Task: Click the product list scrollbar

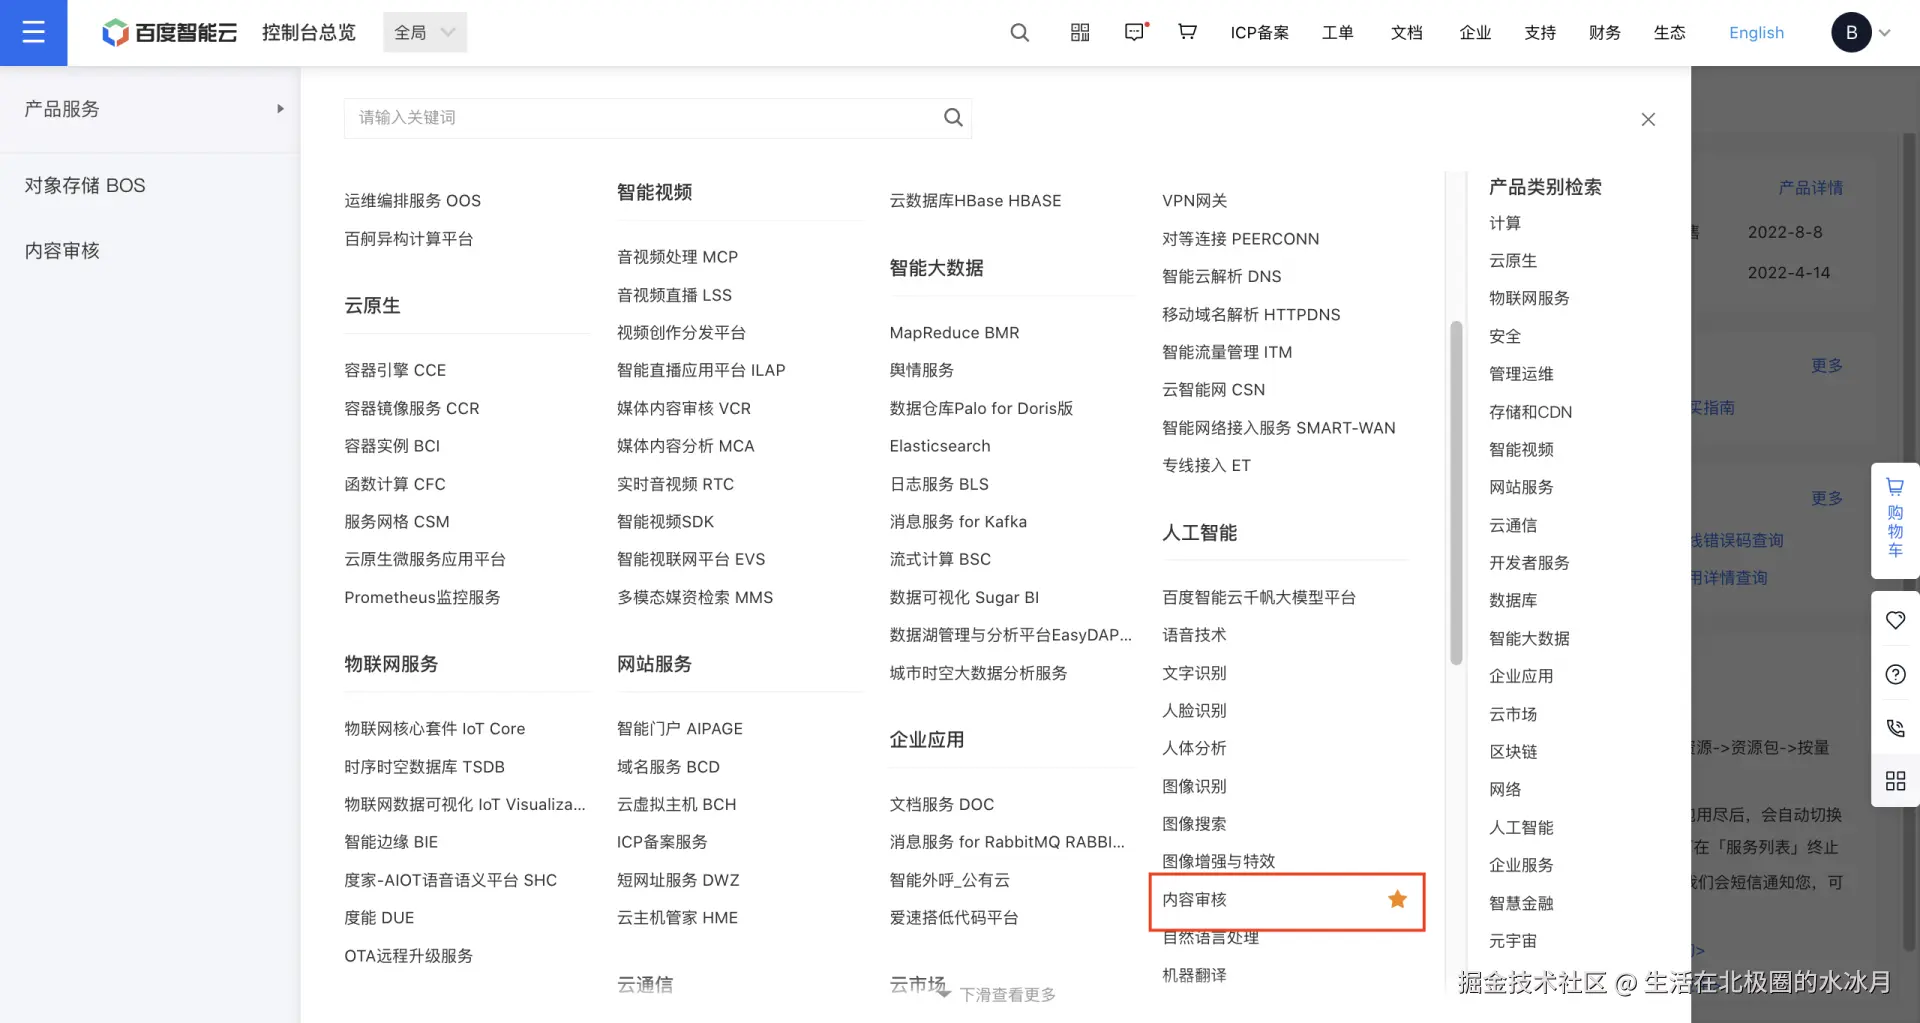Action: pos(1456,492)
